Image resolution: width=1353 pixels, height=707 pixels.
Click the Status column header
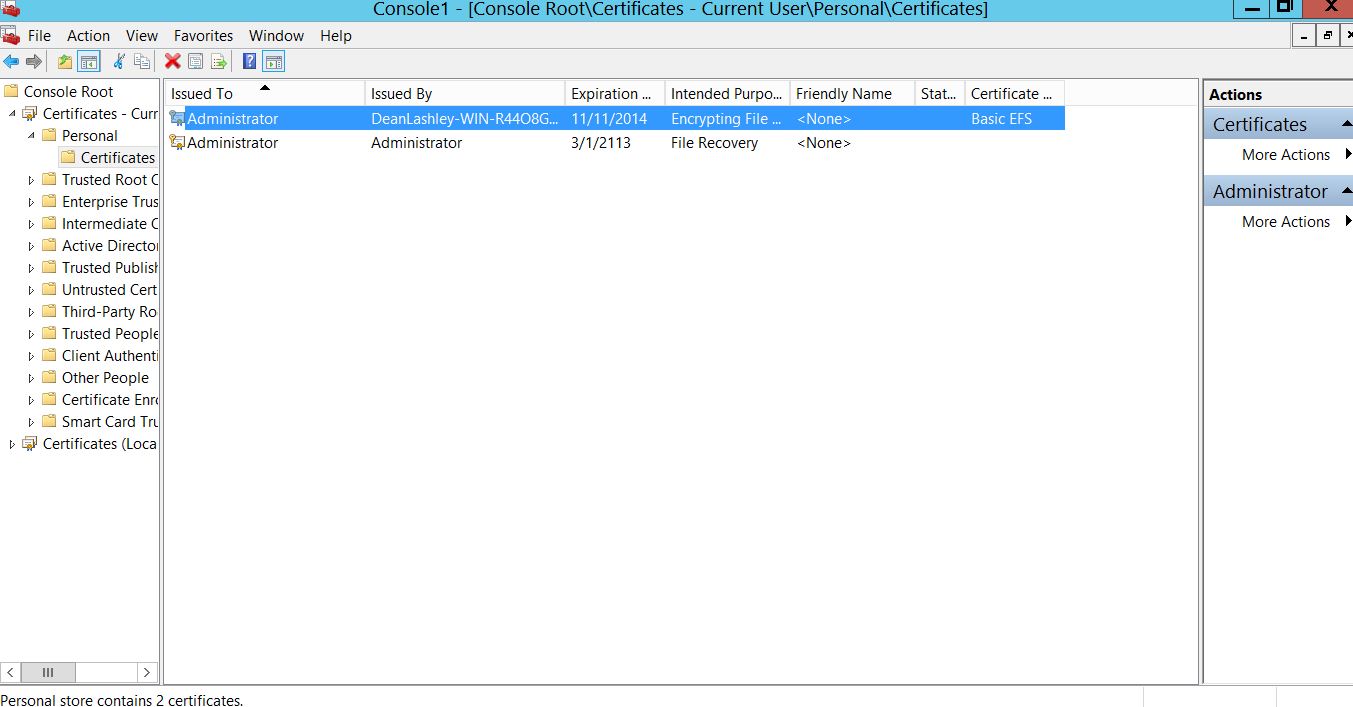(940, 93)
